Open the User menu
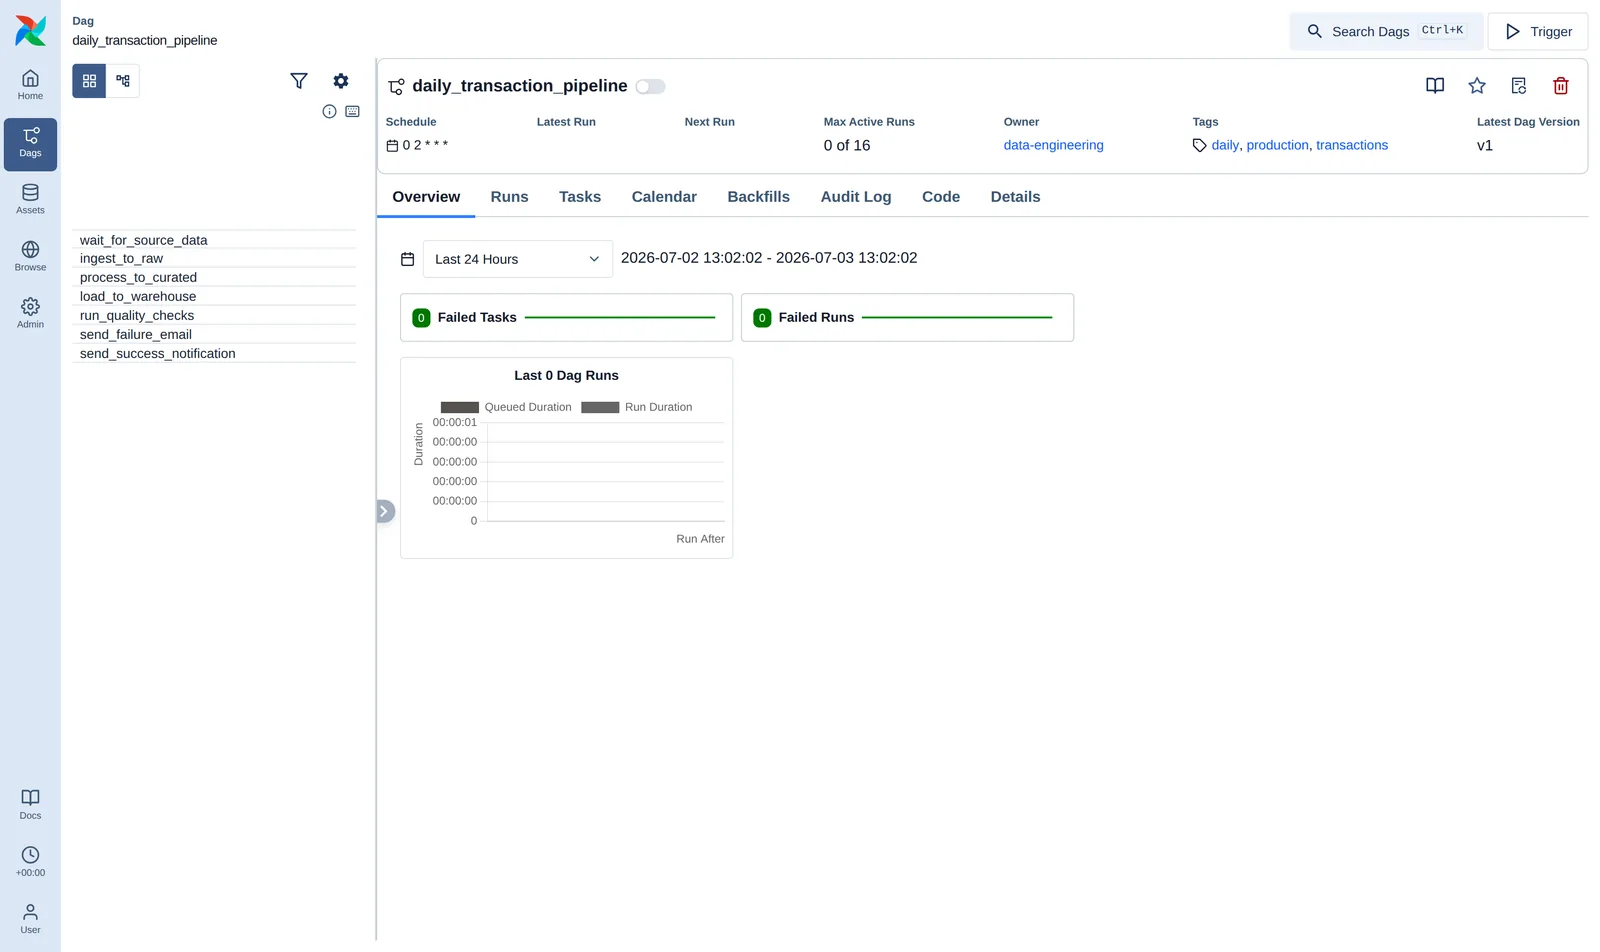 (x=30, y=918)
